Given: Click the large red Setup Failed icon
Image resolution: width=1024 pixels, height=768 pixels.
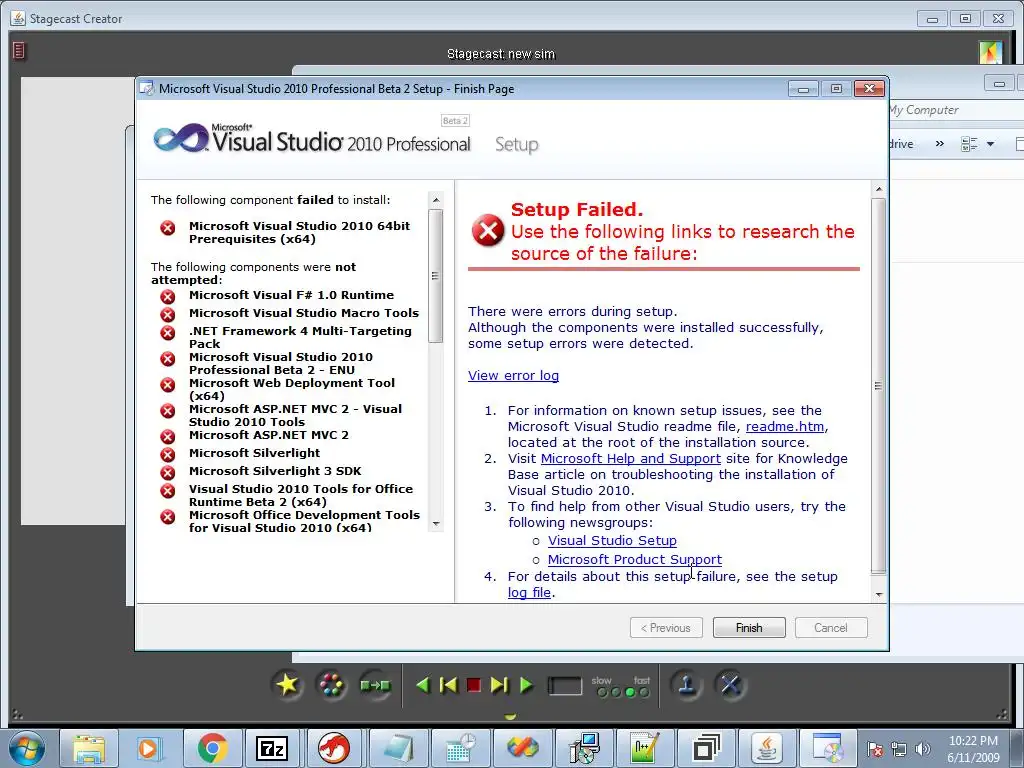Looking at the screenshot, I should coord(488,231).
